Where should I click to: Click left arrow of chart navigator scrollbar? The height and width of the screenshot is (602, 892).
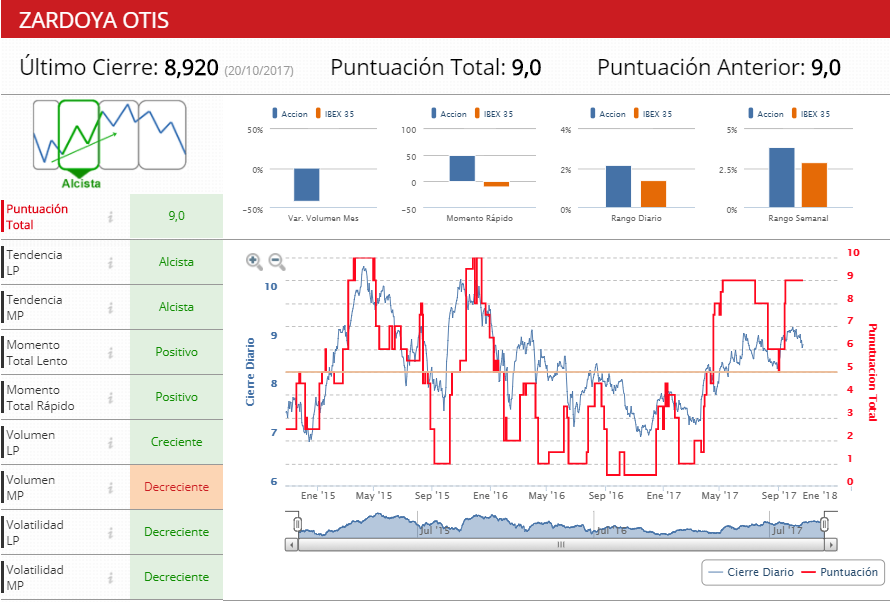click(291, 545)
